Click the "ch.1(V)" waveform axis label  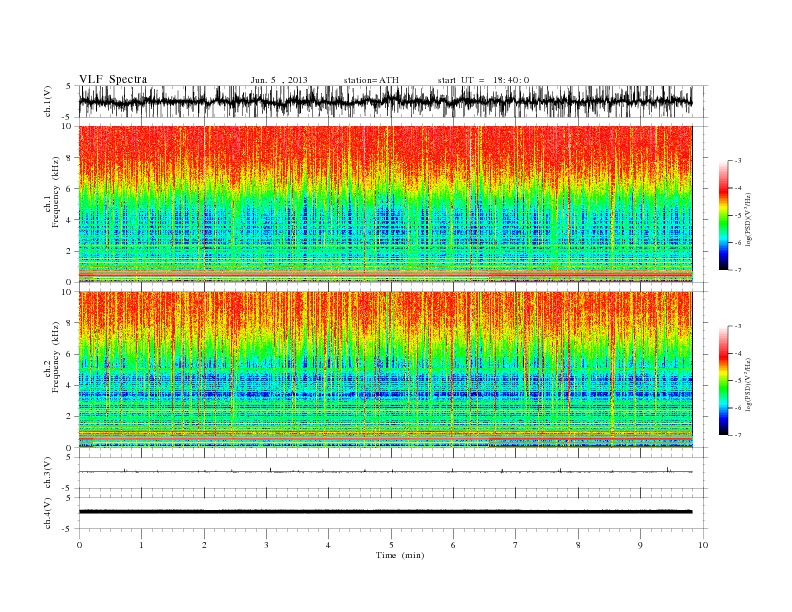(x=48, y=101)
